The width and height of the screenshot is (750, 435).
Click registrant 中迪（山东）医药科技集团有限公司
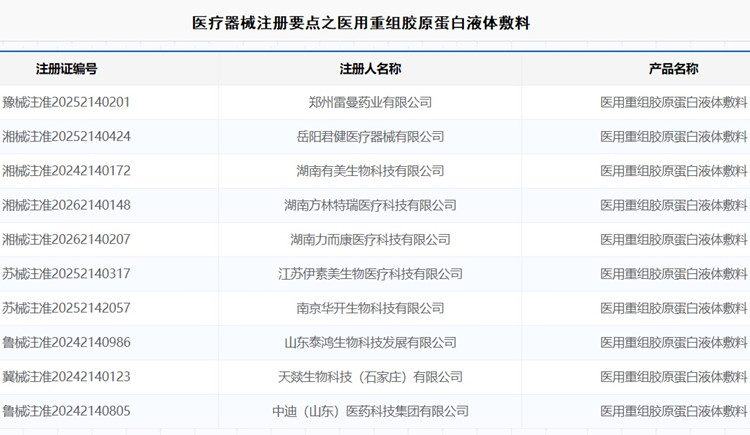[370, 411]
